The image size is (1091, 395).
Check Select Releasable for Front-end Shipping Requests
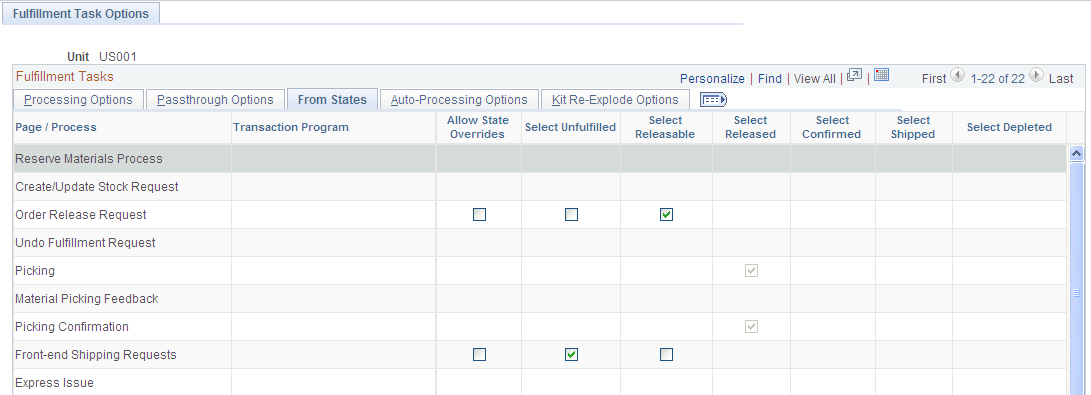667,355
